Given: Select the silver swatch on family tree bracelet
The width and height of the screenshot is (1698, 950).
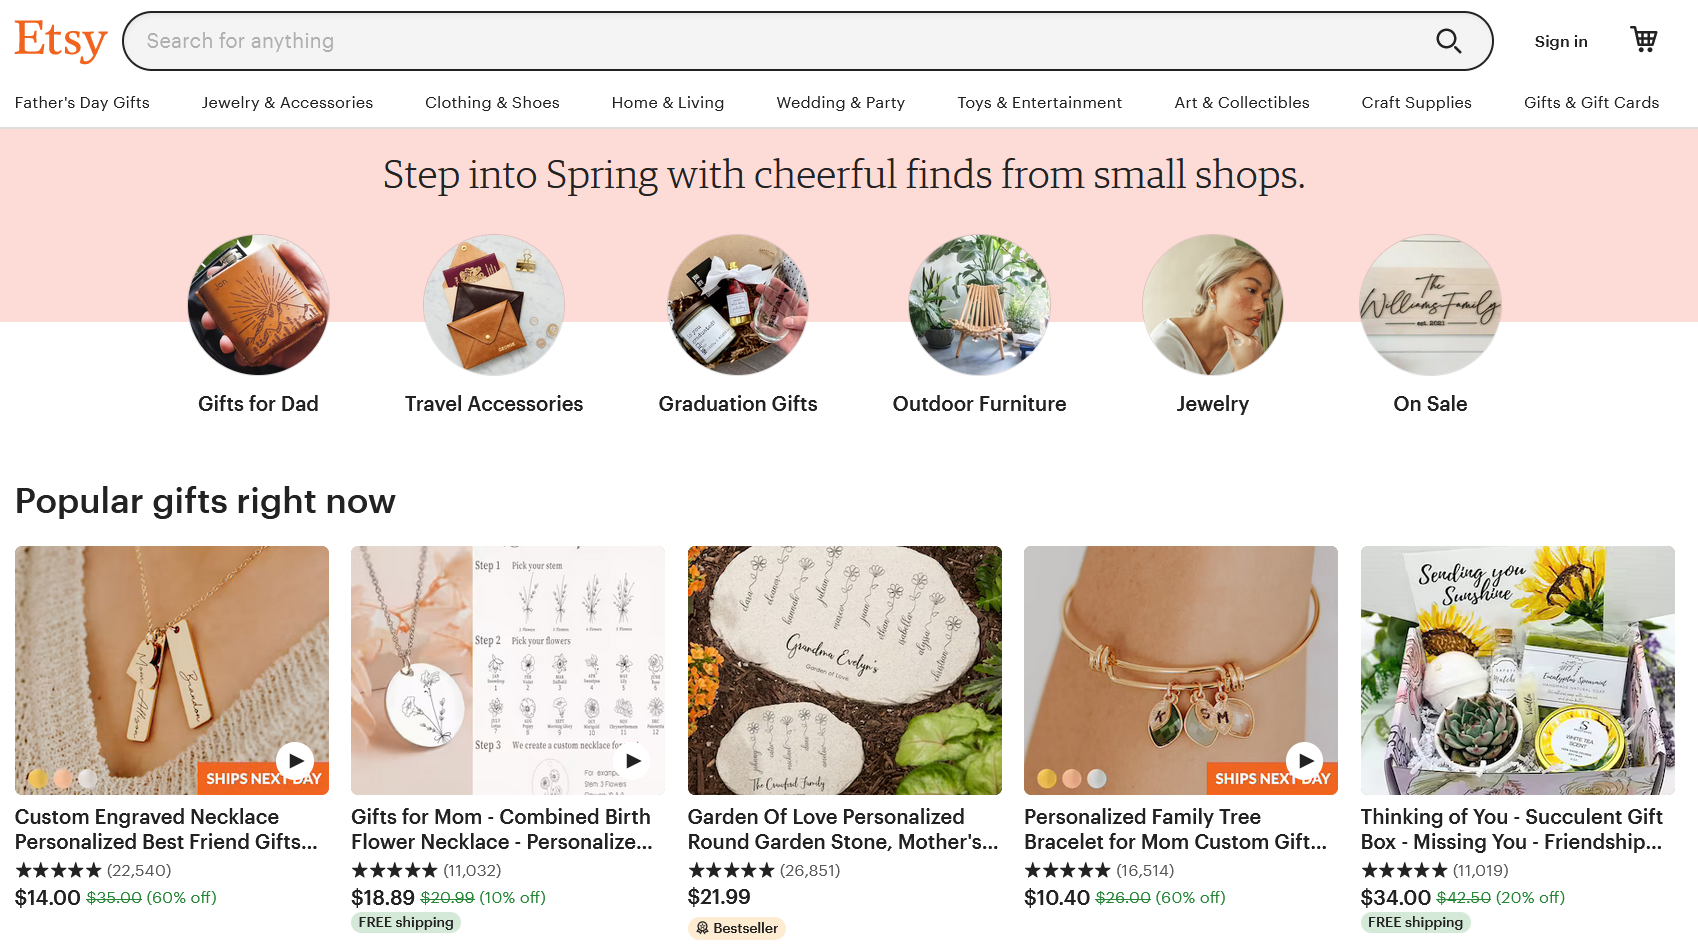Looking at the screenshot, I should click(1098, 778).
